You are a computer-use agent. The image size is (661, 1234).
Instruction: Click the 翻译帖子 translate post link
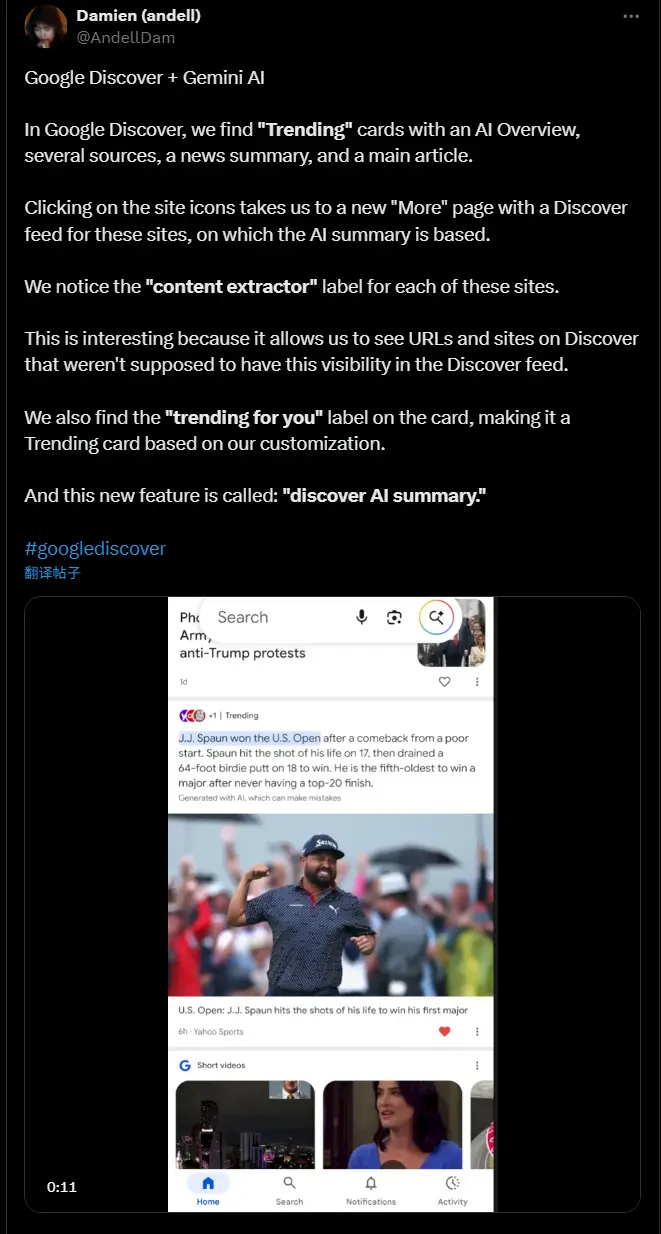point(53,573)
